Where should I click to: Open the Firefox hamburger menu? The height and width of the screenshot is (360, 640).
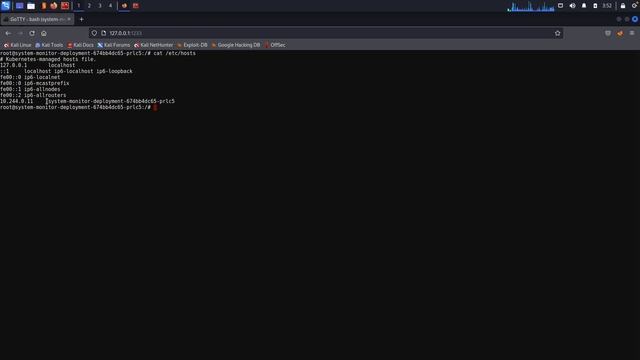[x=632, y=33]
